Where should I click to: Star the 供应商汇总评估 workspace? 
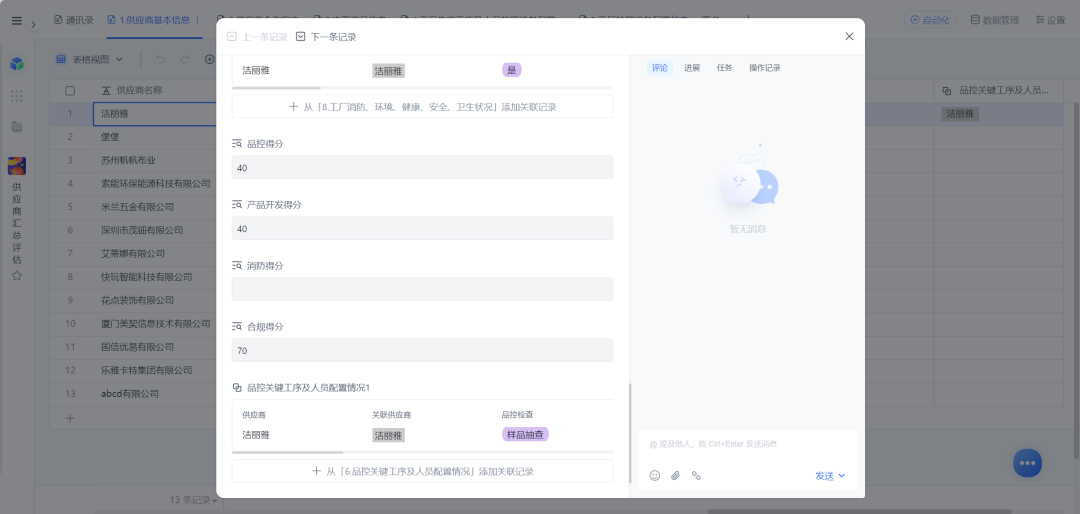(17, 275)
